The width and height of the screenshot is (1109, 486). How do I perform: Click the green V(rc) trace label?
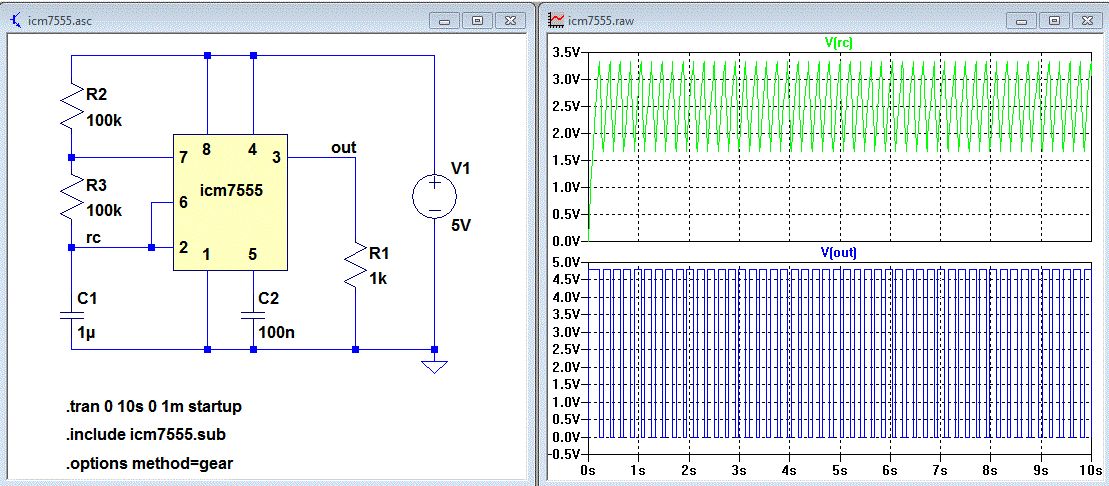pos(837,42)
